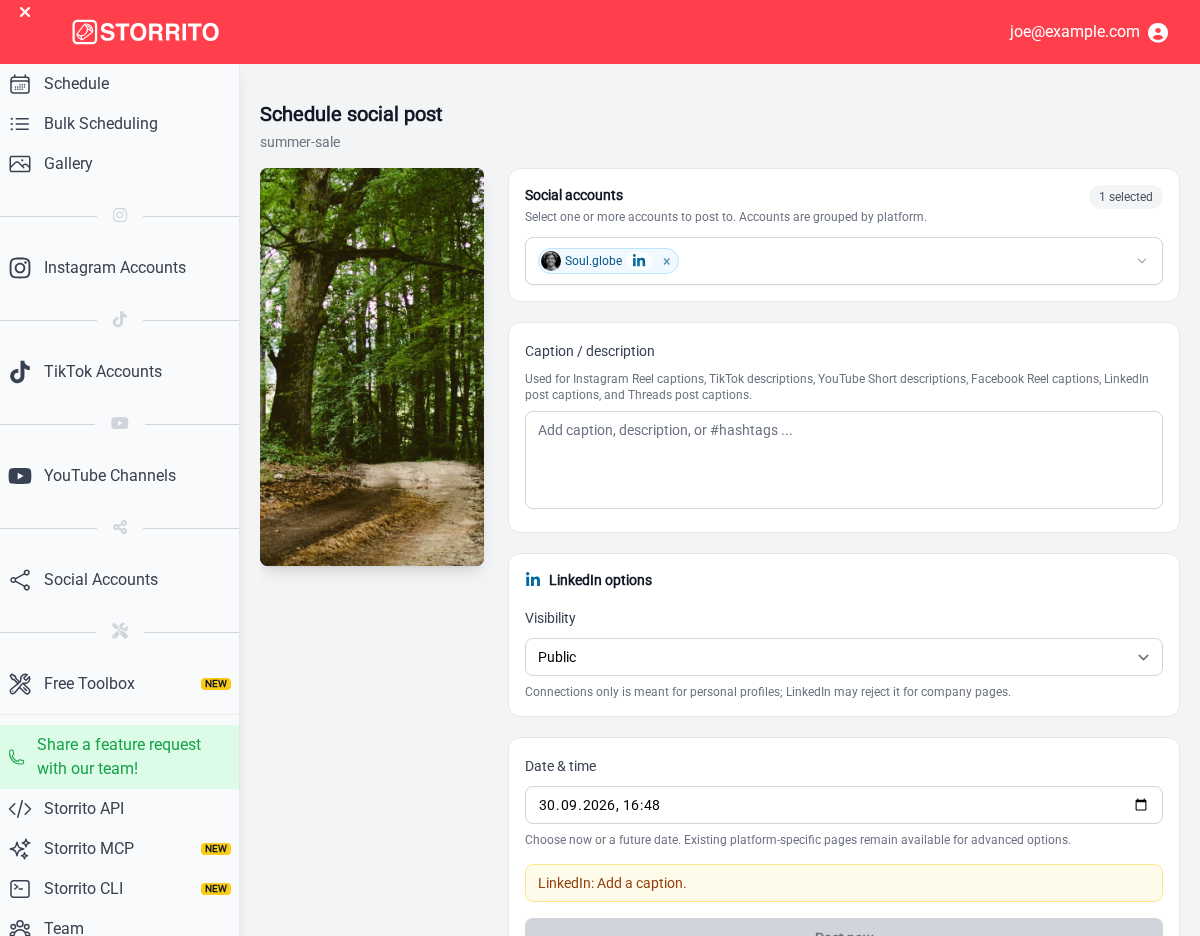Click the "Schedule social post" heading
The height and width of the screenshot is (936, 1200).
pos(351,114)
